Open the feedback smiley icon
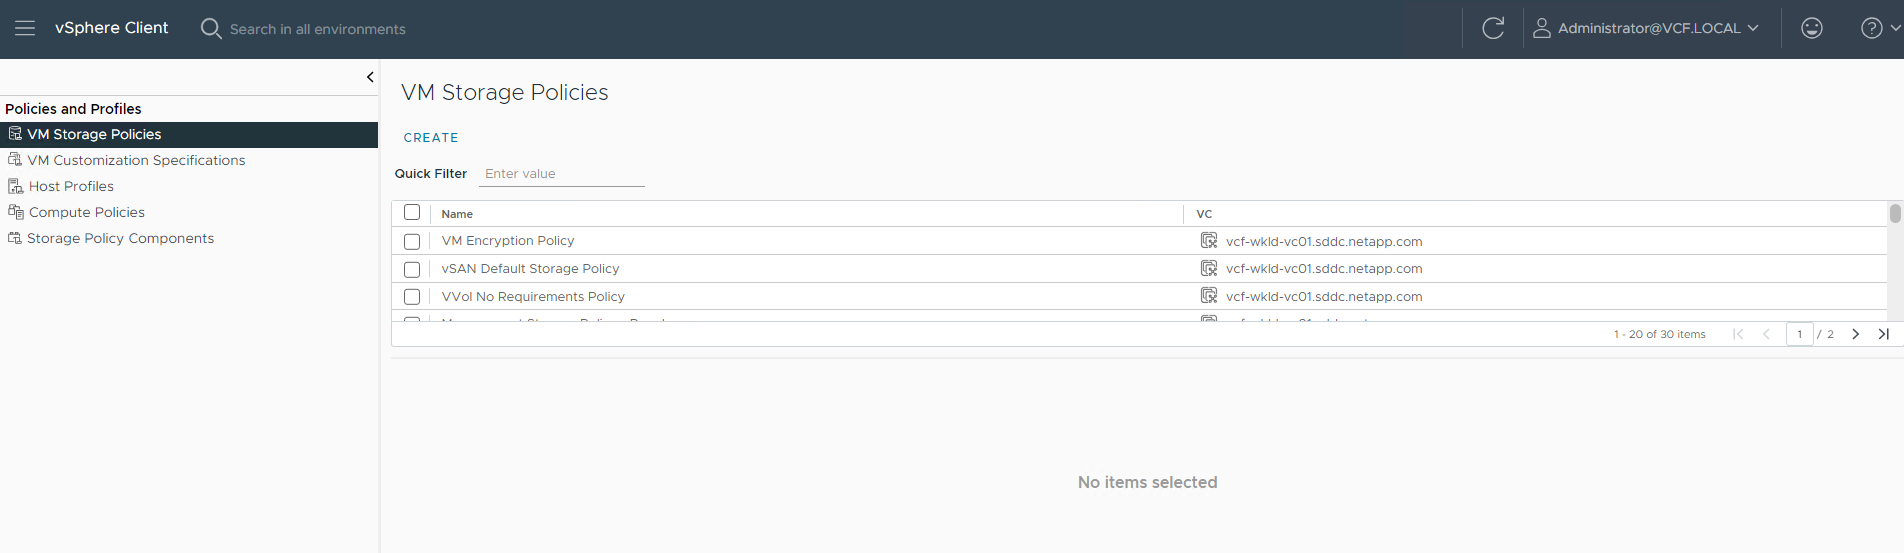Screen dimensions: 1904x553 pos(1811,28)
